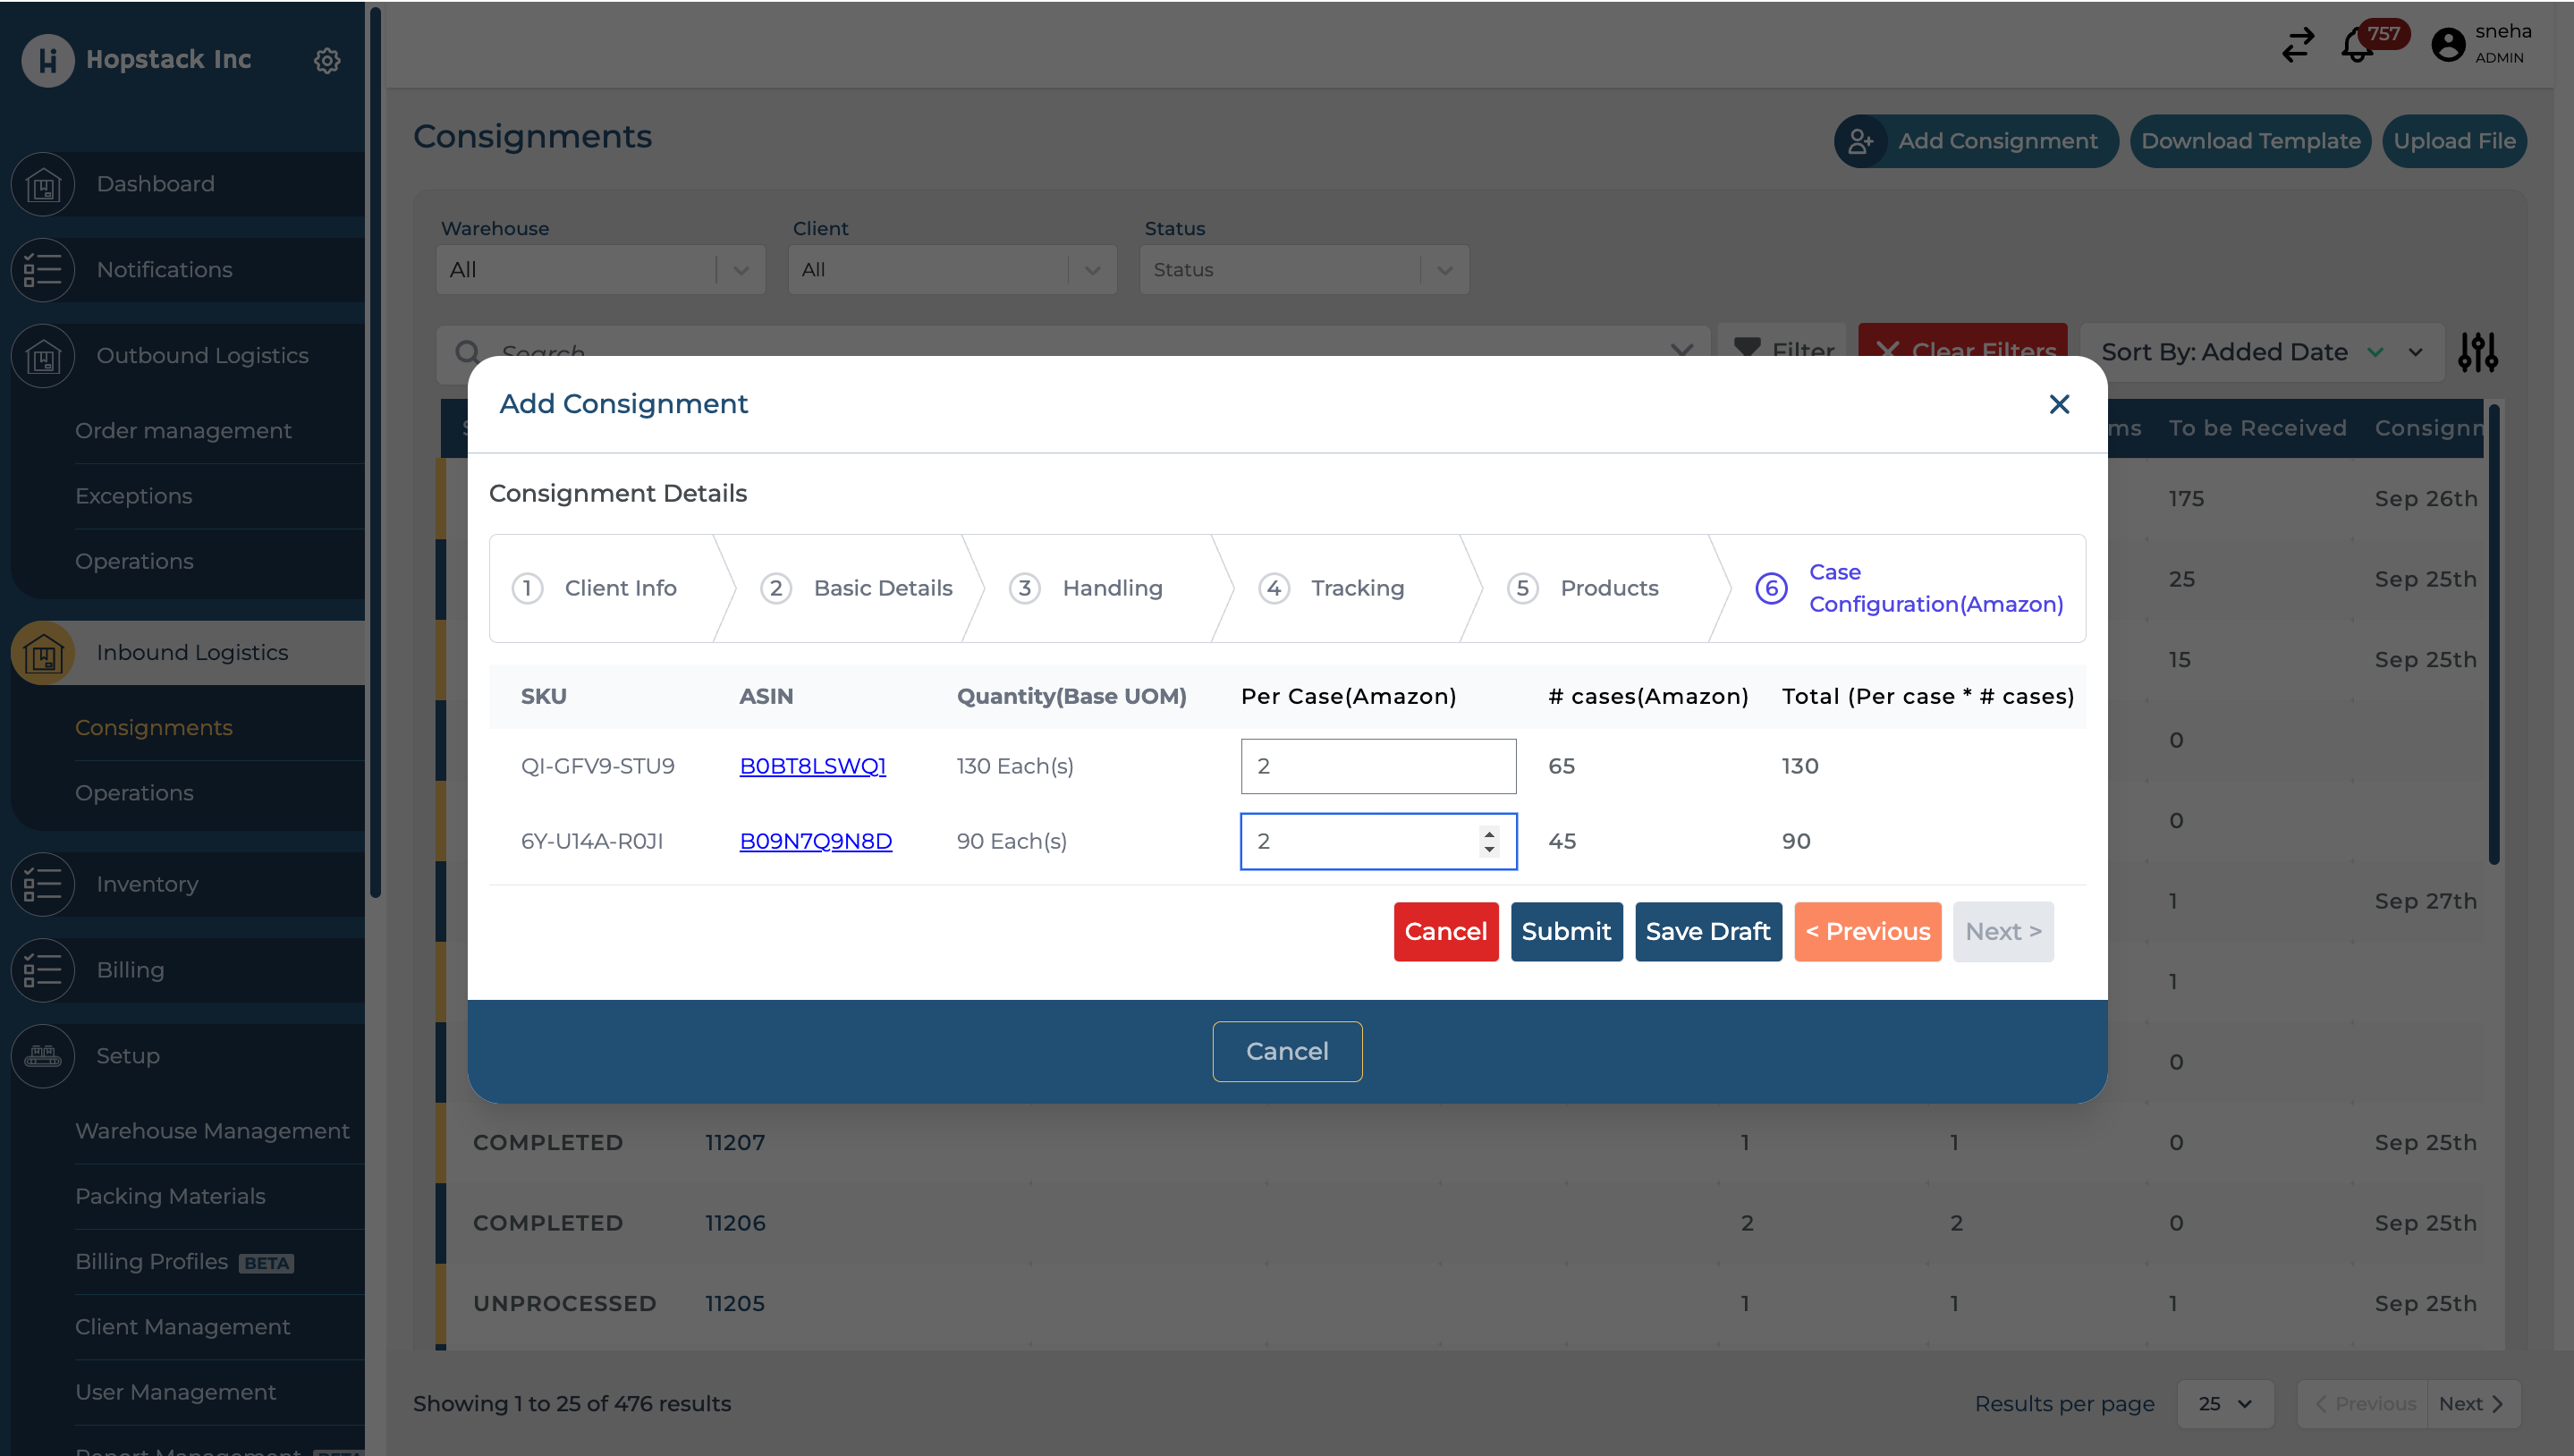The image size is (2574, 1456).
Task: Go to step 5 Products tab
Action: coord(1608,588)
